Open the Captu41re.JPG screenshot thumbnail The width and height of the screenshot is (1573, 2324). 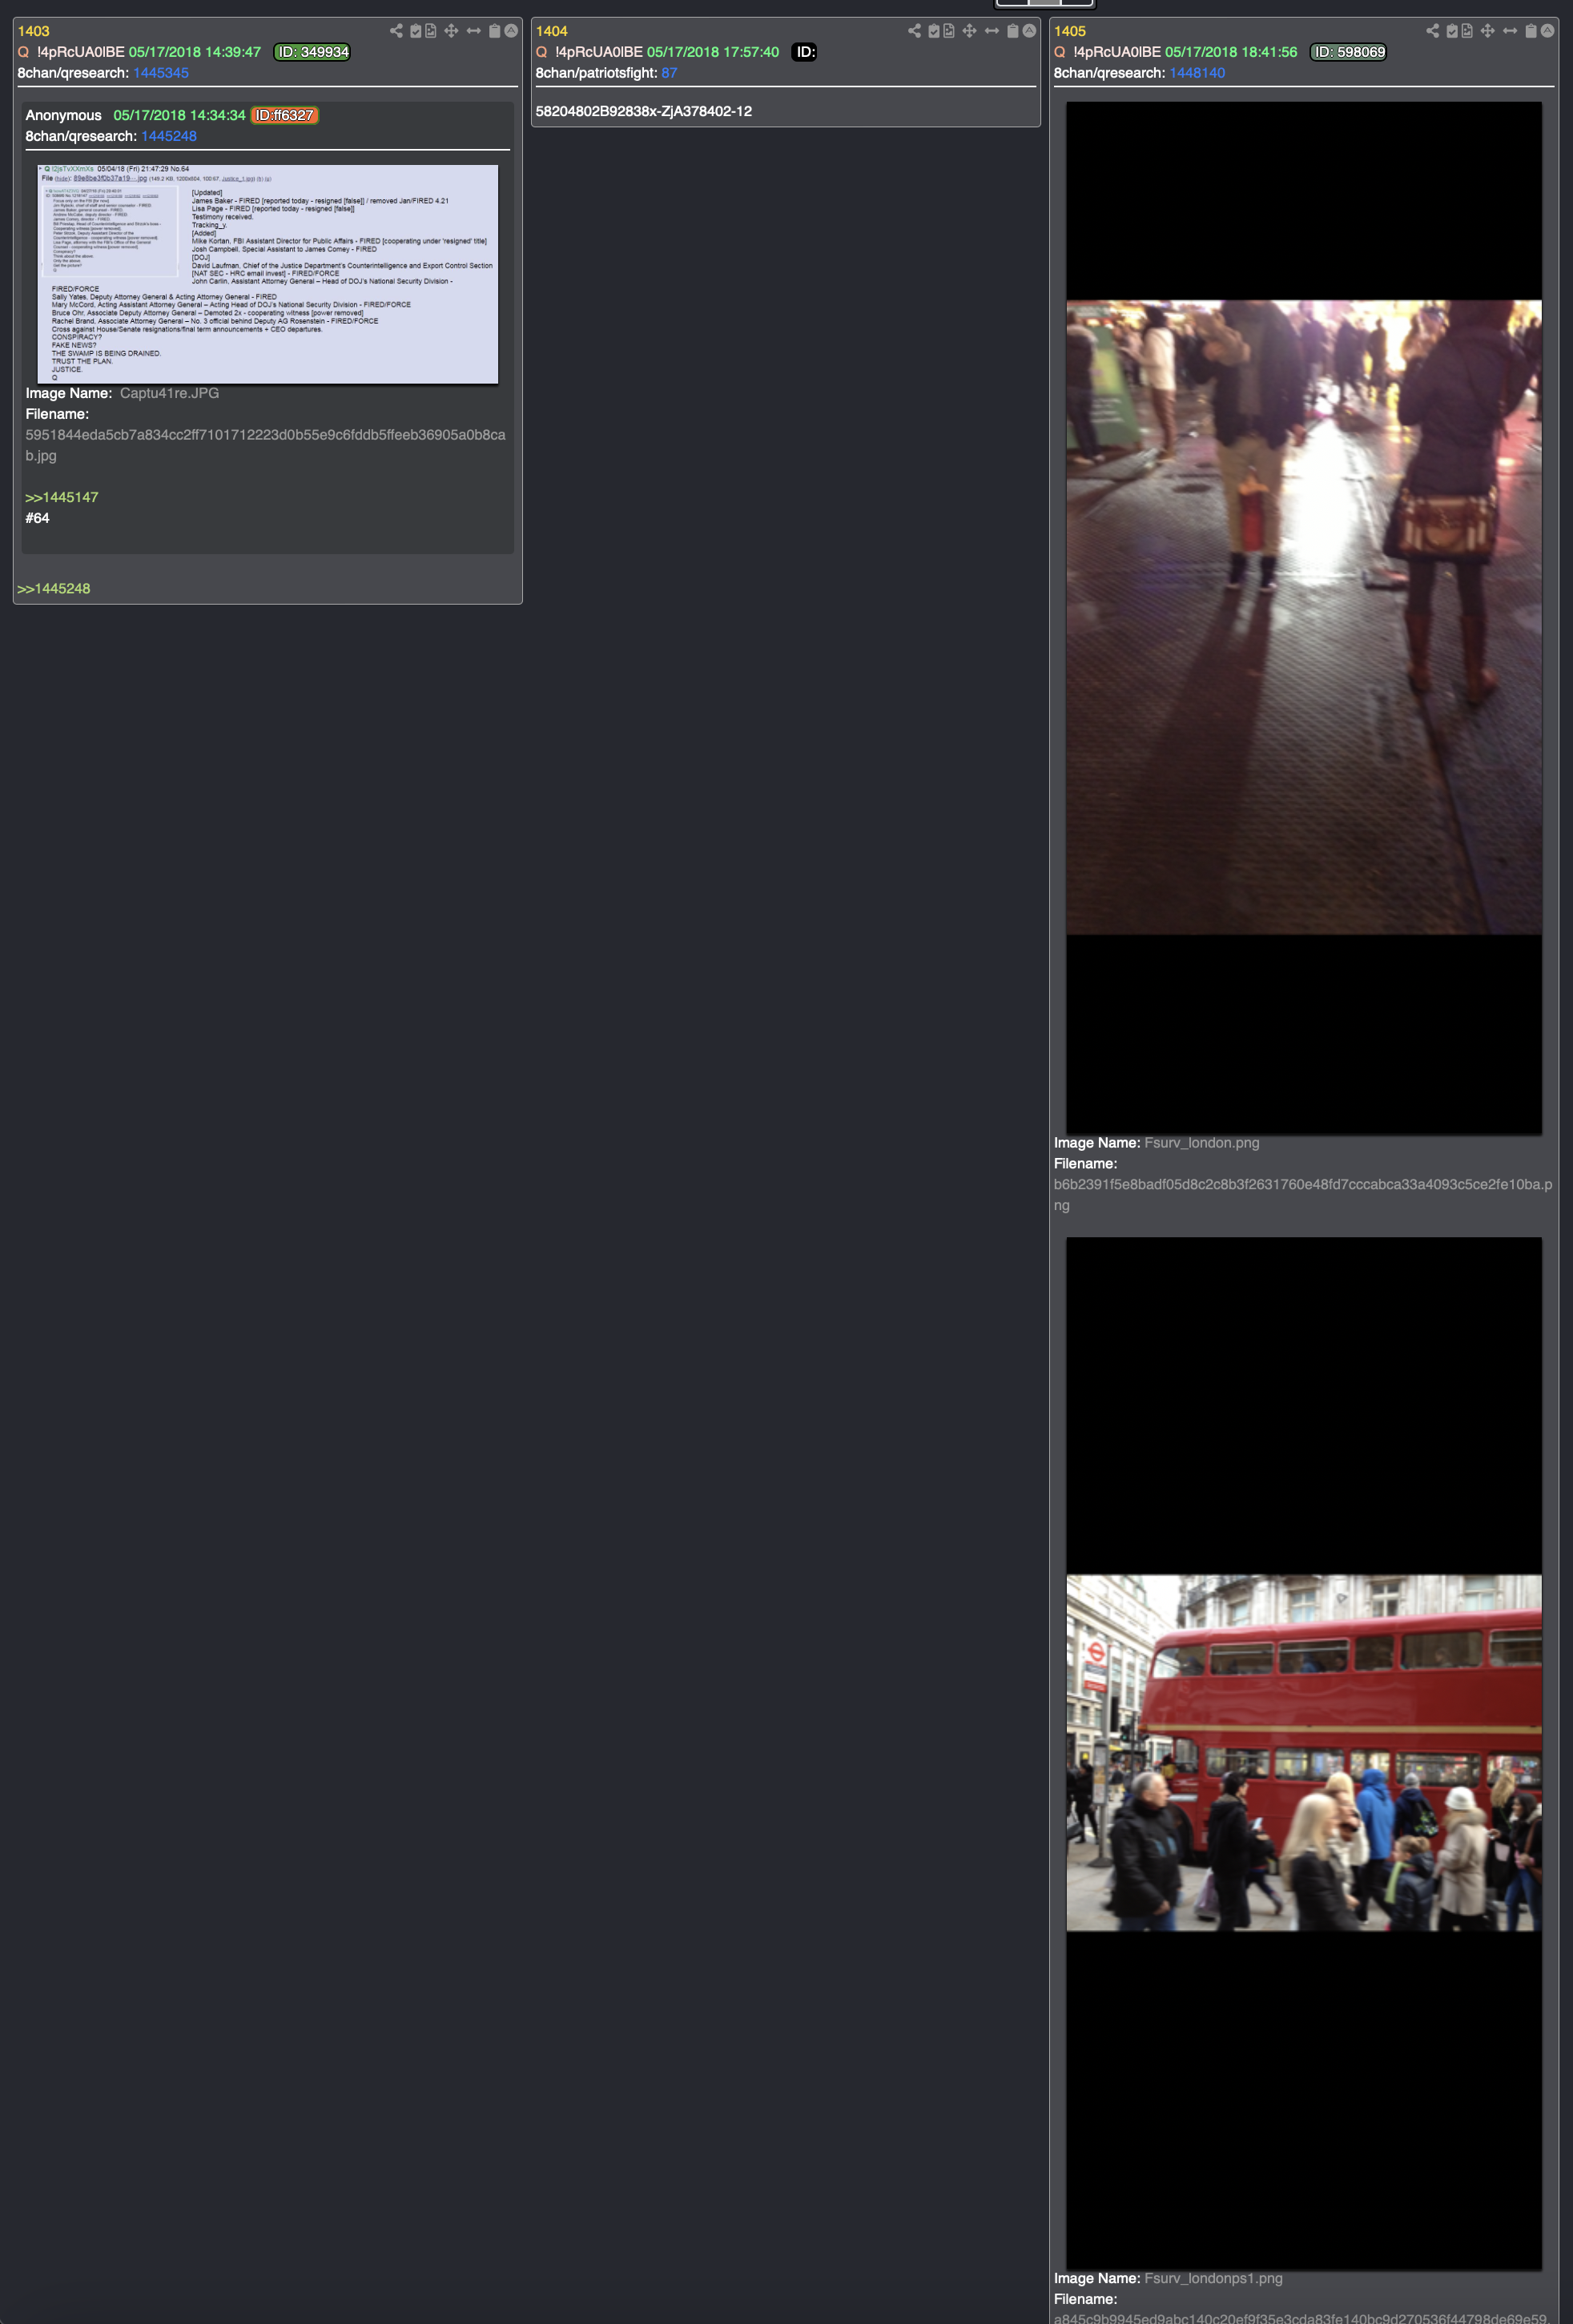[267, 274]
